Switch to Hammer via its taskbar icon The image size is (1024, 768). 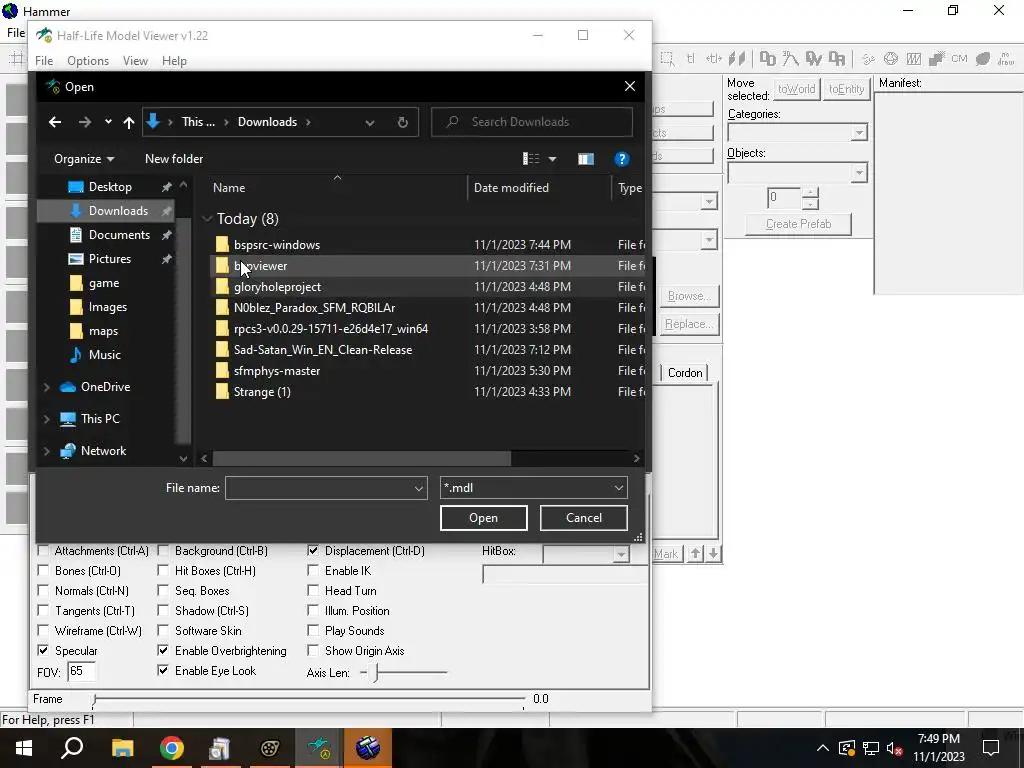[x=368, y=748]
